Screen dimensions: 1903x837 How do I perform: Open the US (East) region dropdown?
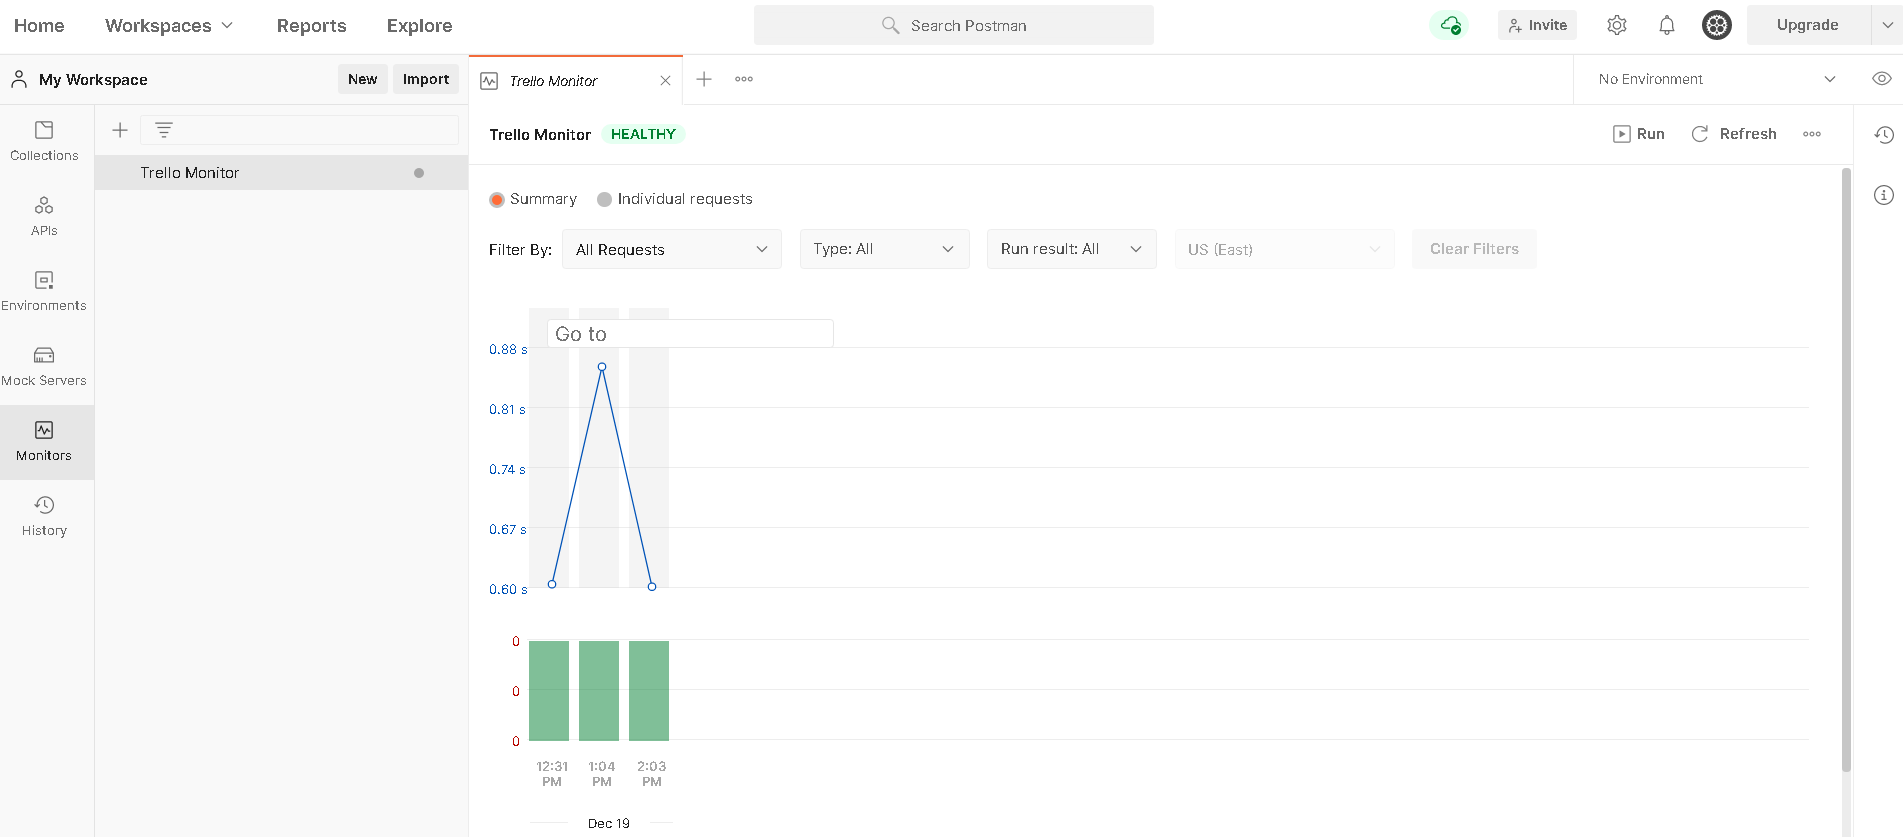pos(1284,249)
